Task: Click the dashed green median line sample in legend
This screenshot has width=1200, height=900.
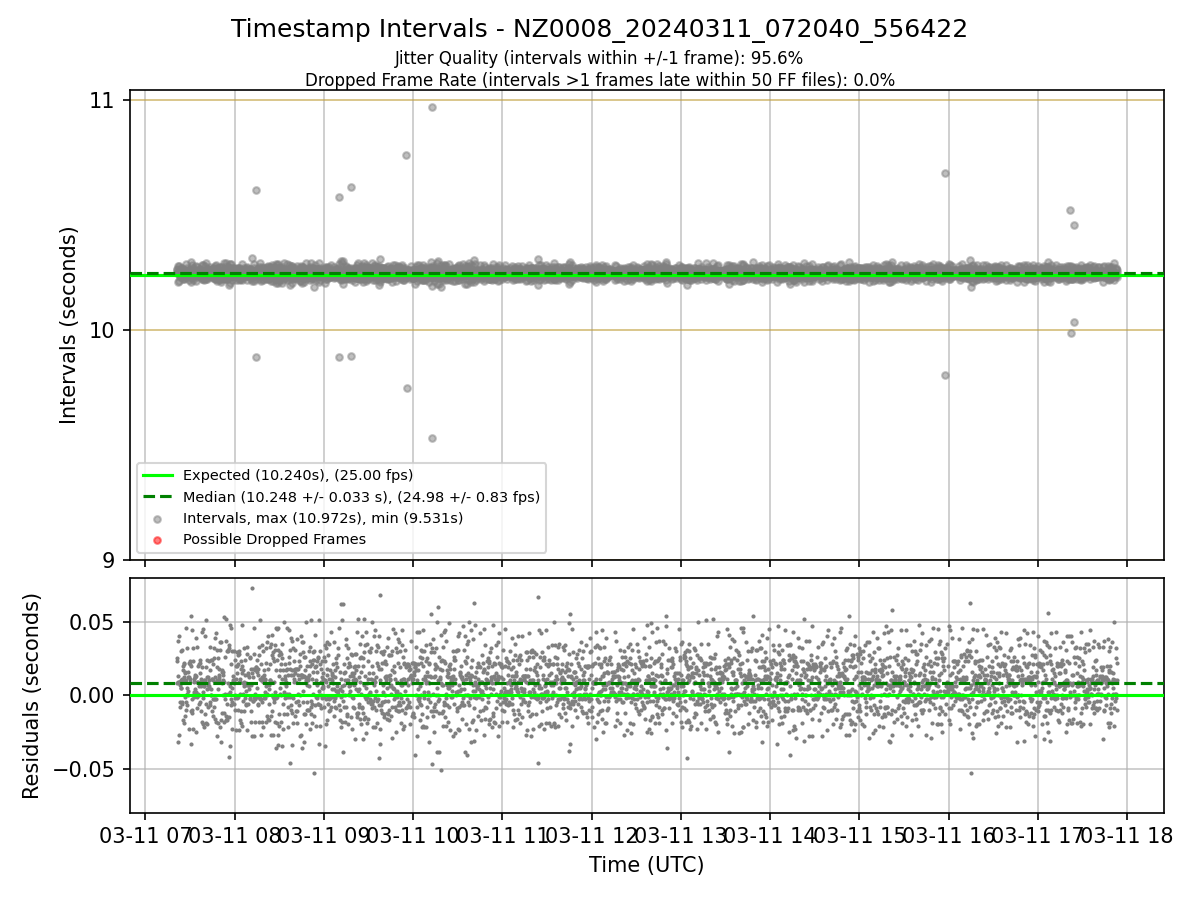Action: click(x=158, y=496)
